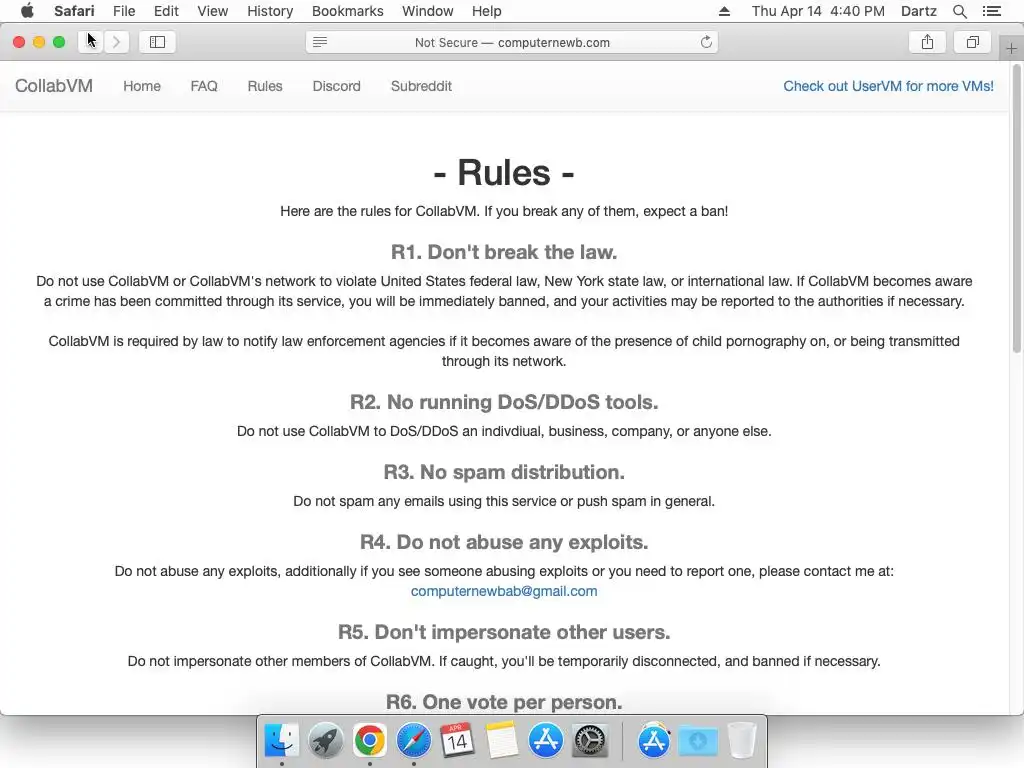Click the Safari forward arrow button

[116, 42]
